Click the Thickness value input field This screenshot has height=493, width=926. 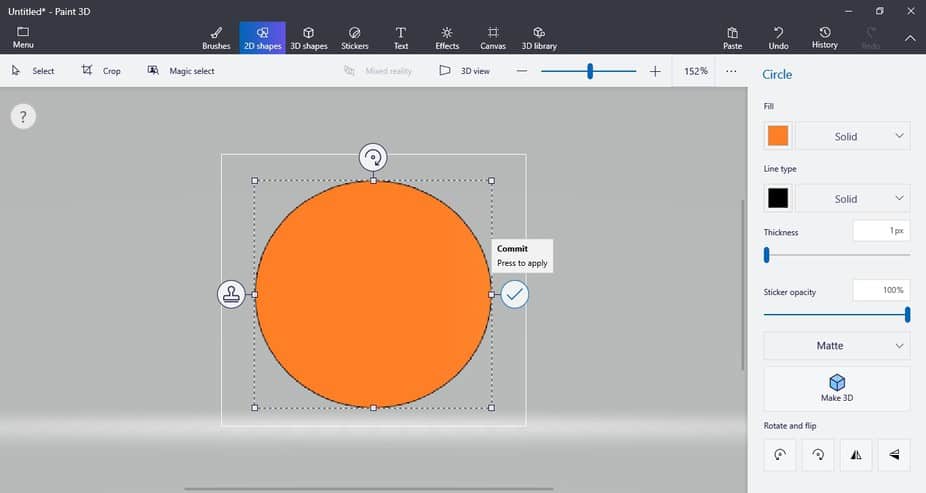click(x=880, y=231)
